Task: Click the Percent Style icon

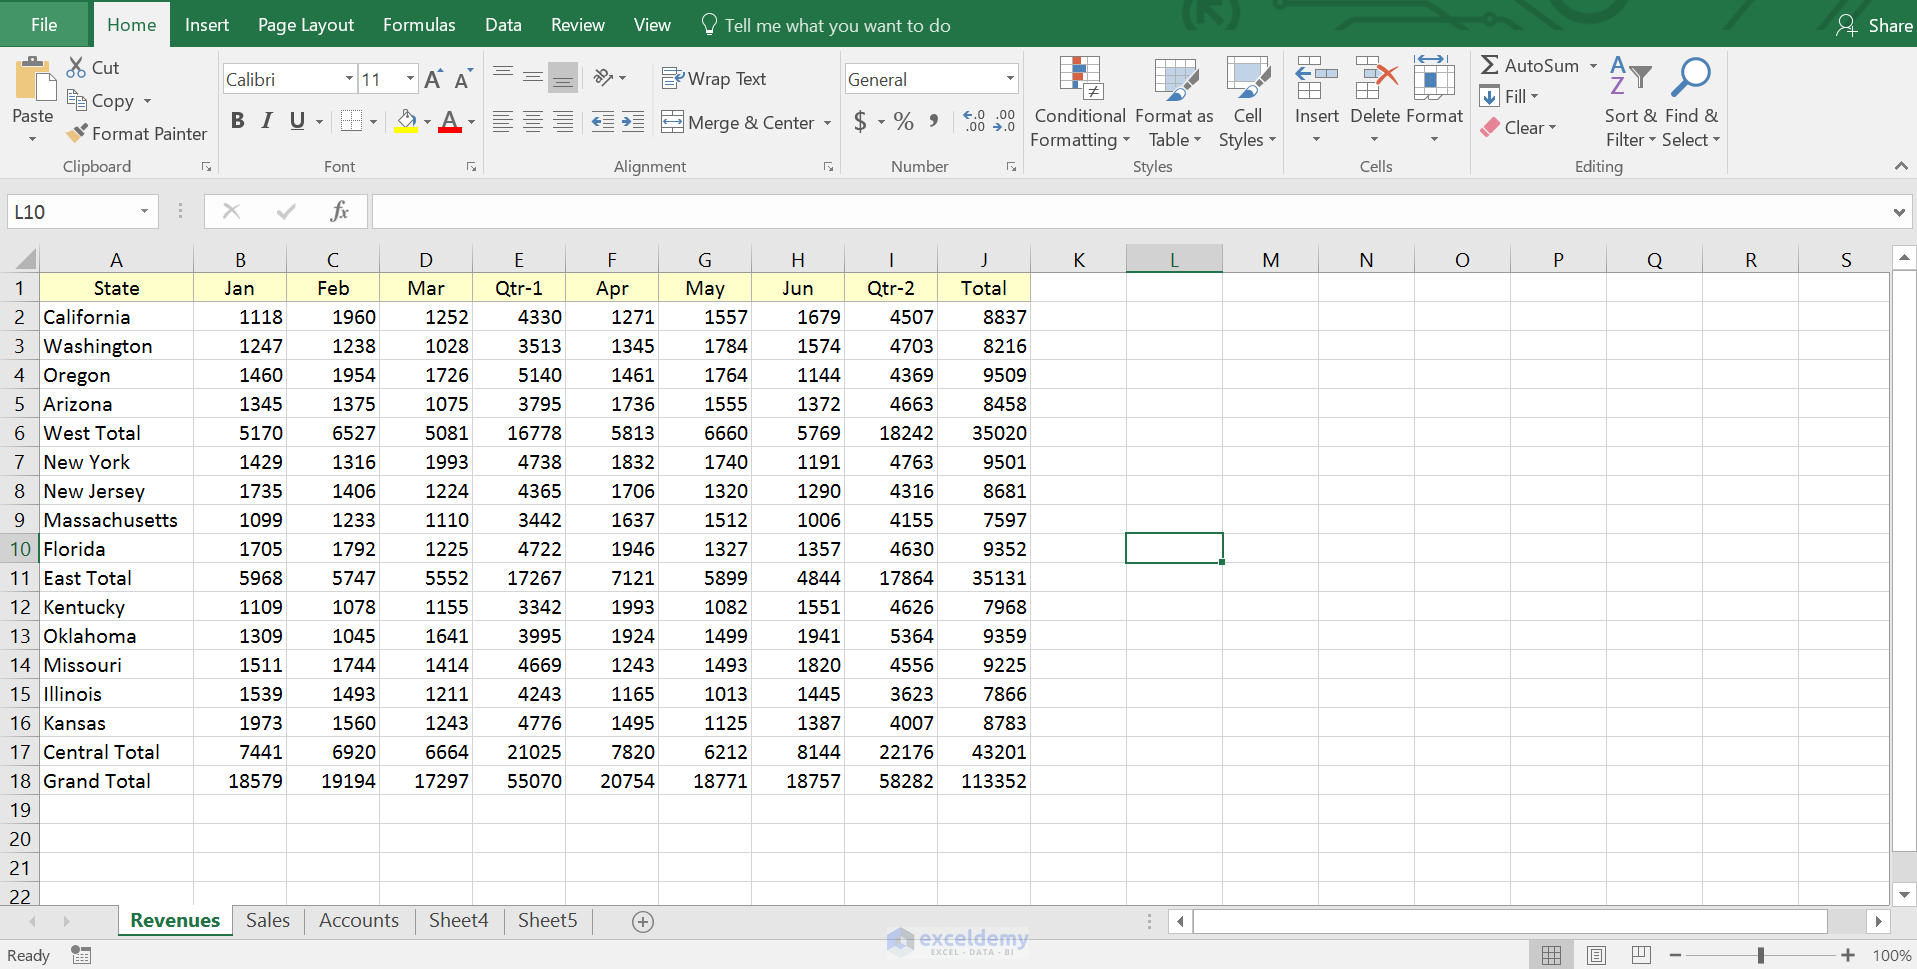Action: (904, 122)
